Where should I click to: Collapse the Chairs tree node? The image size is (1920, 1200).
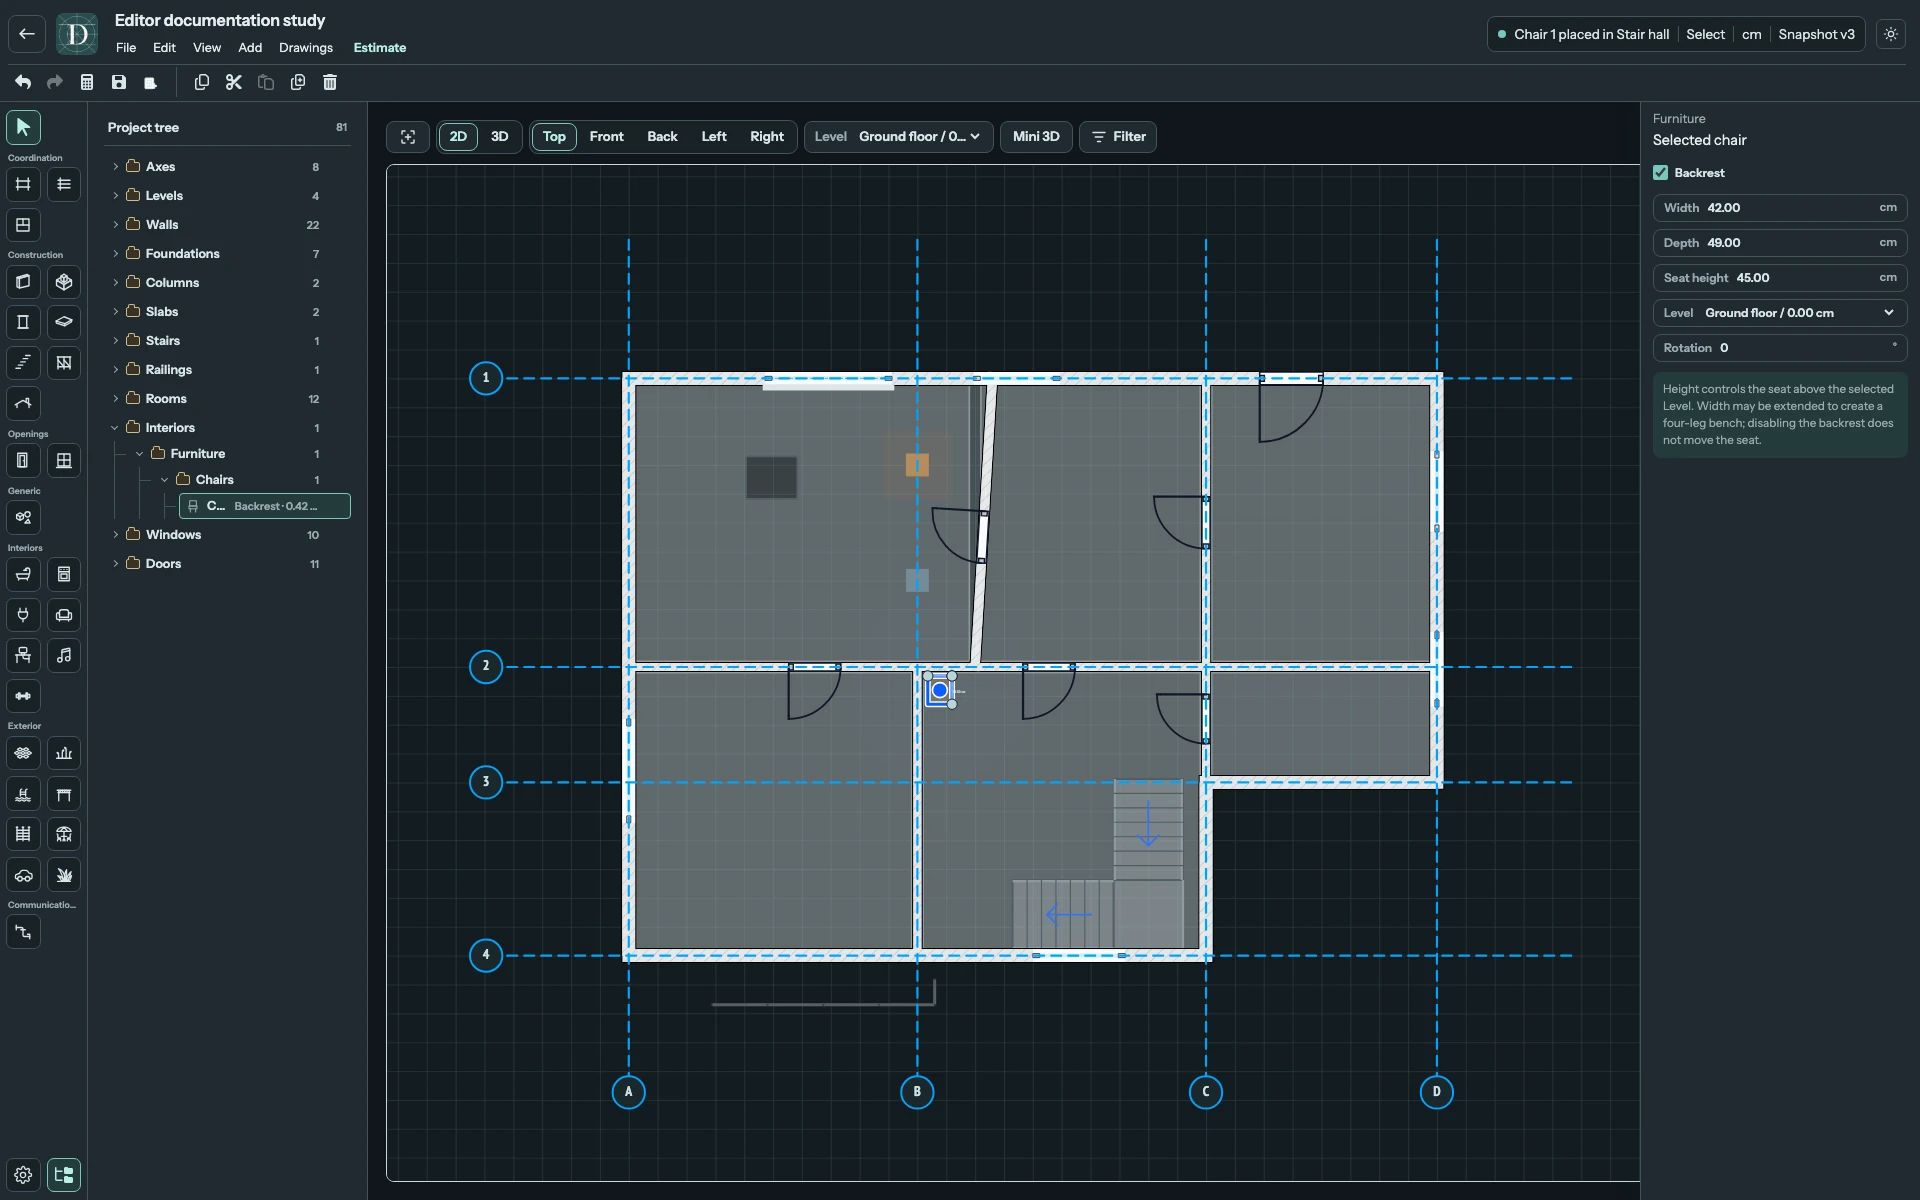(165, 480)
